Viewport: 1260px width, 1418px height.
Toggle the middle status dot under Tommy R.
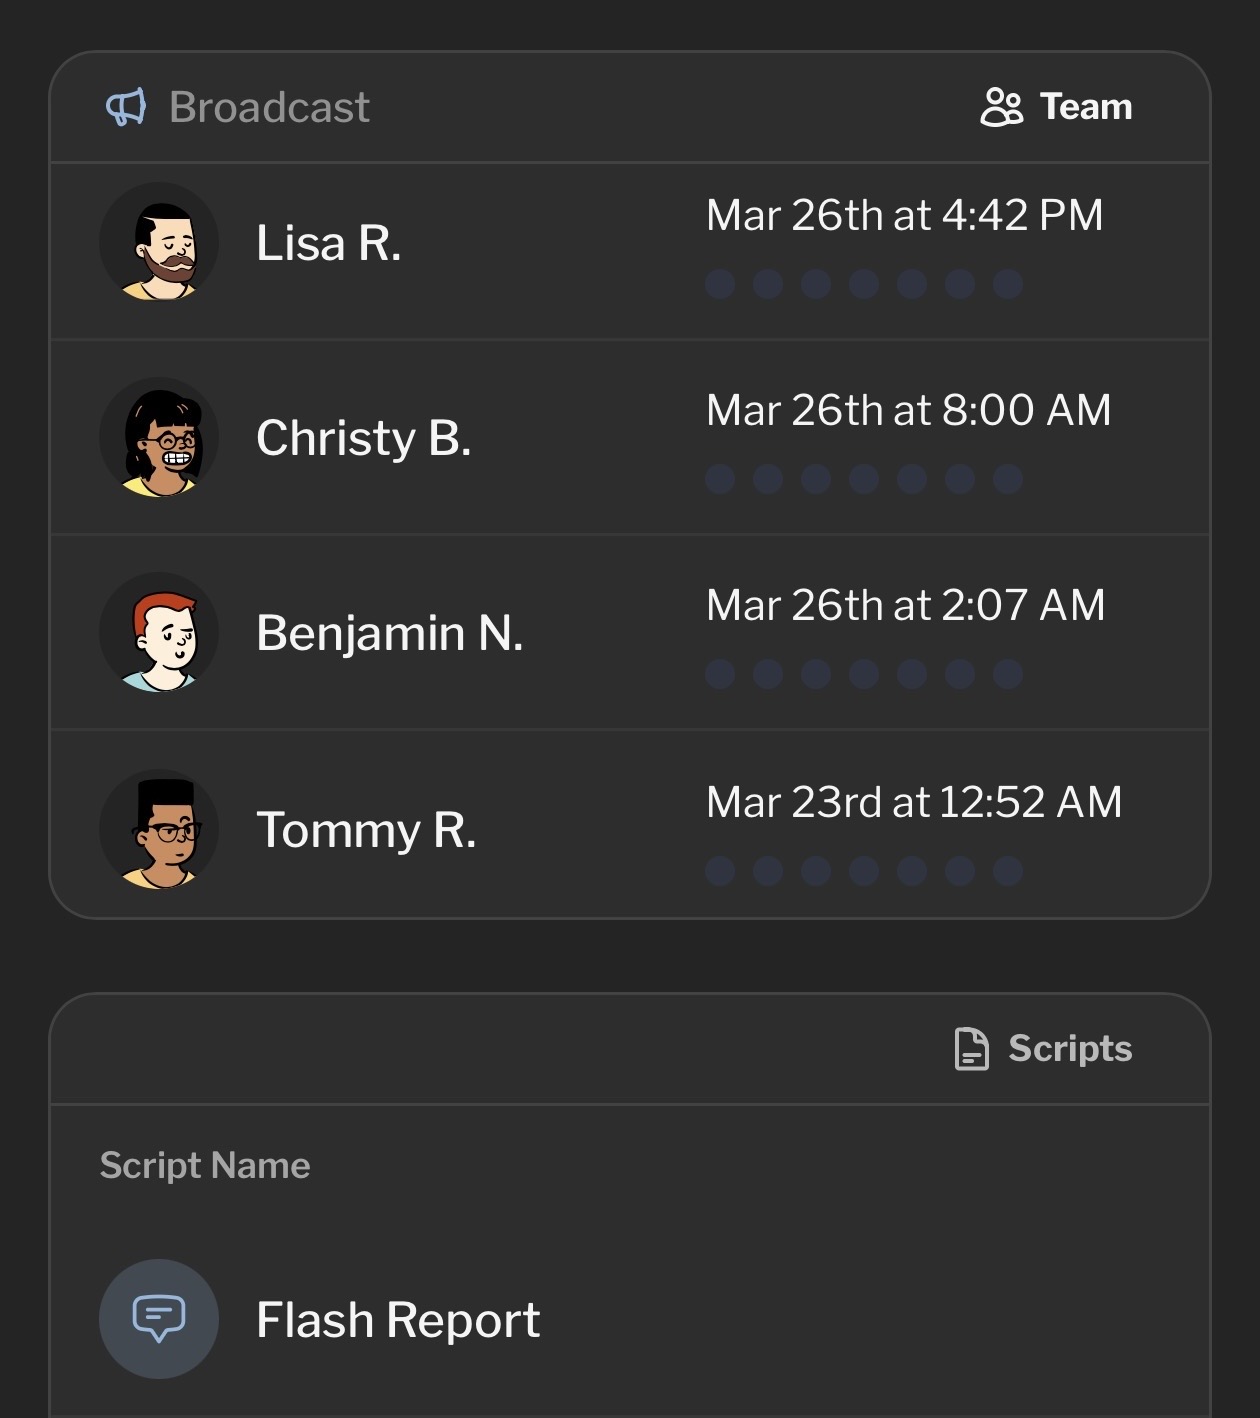coord(862,872)
